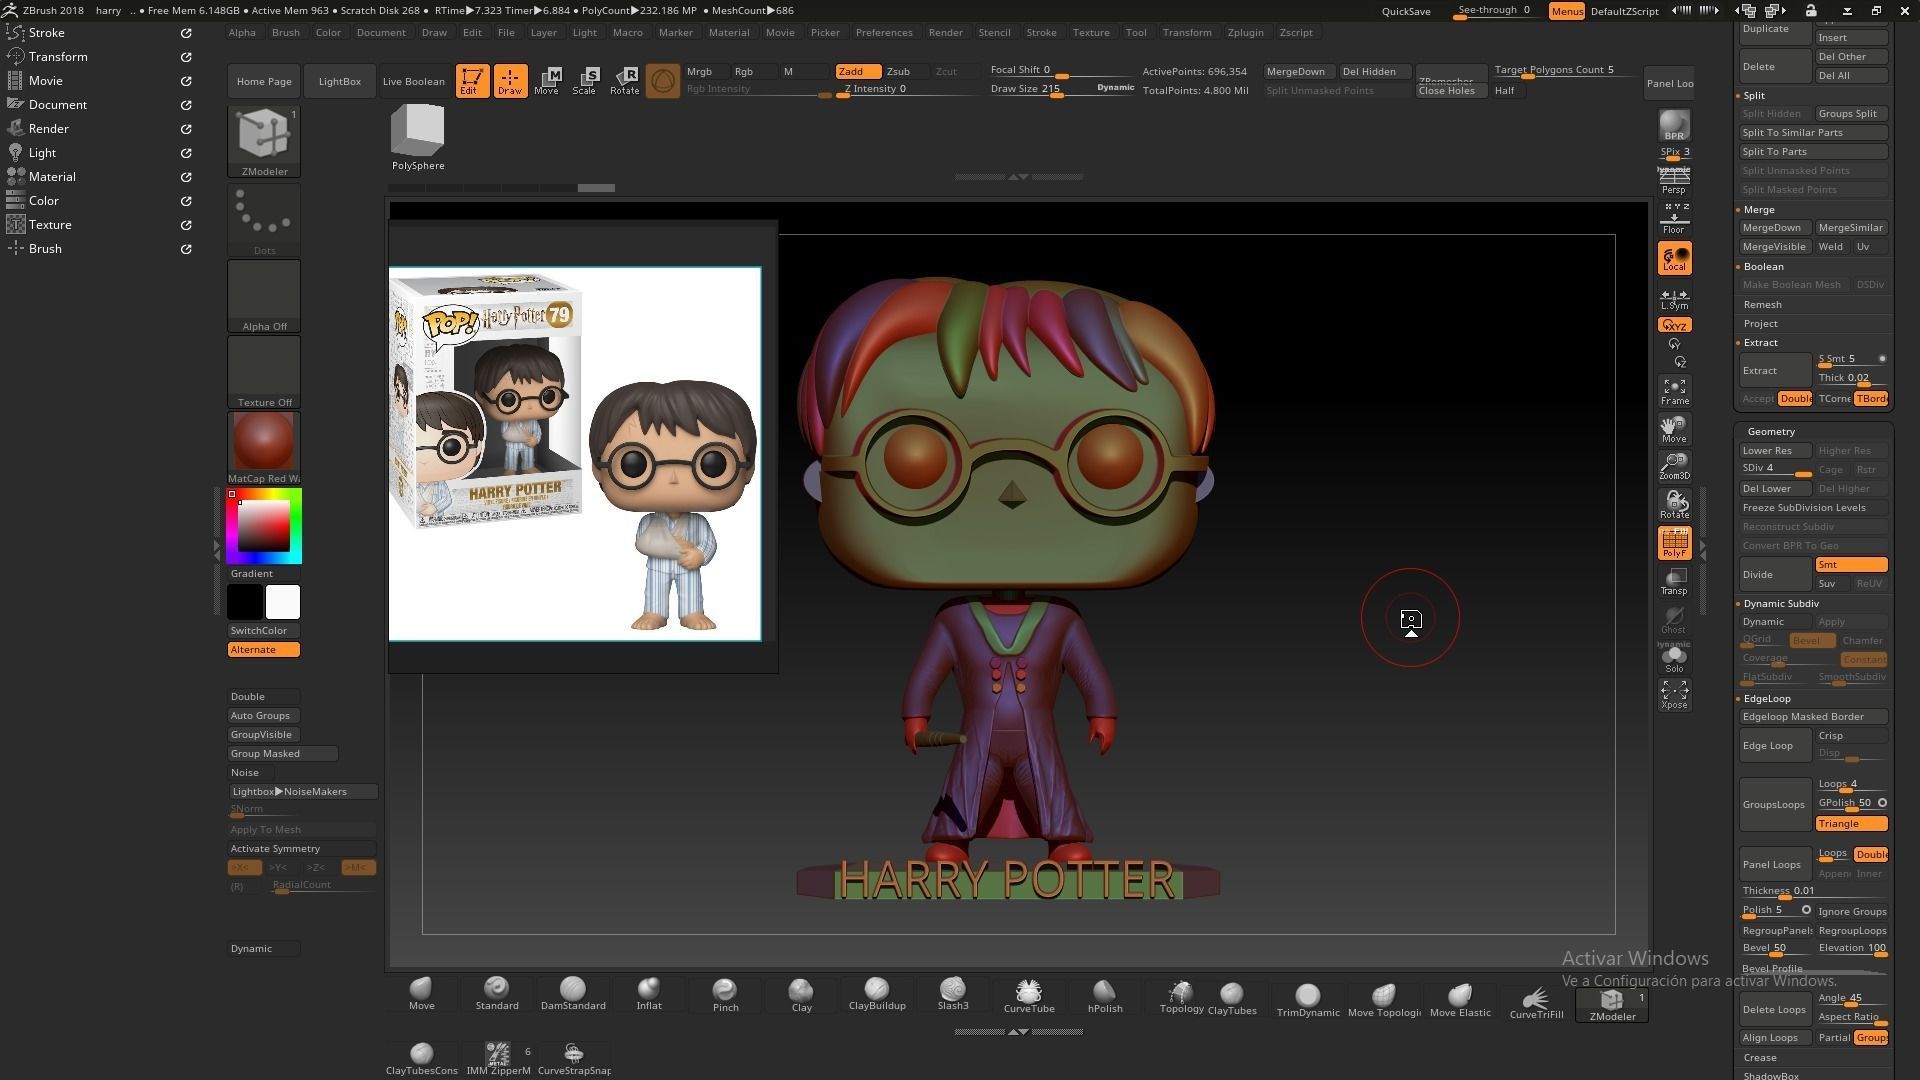
Task: Select the DamStandard brush
Action: pyautogui.click(x=573, y=994)
